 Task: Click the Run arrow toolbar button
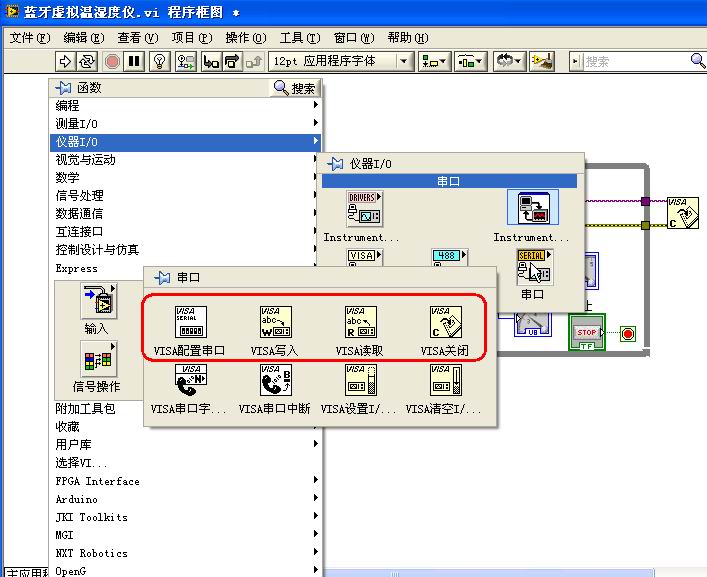tap(66, 62)
